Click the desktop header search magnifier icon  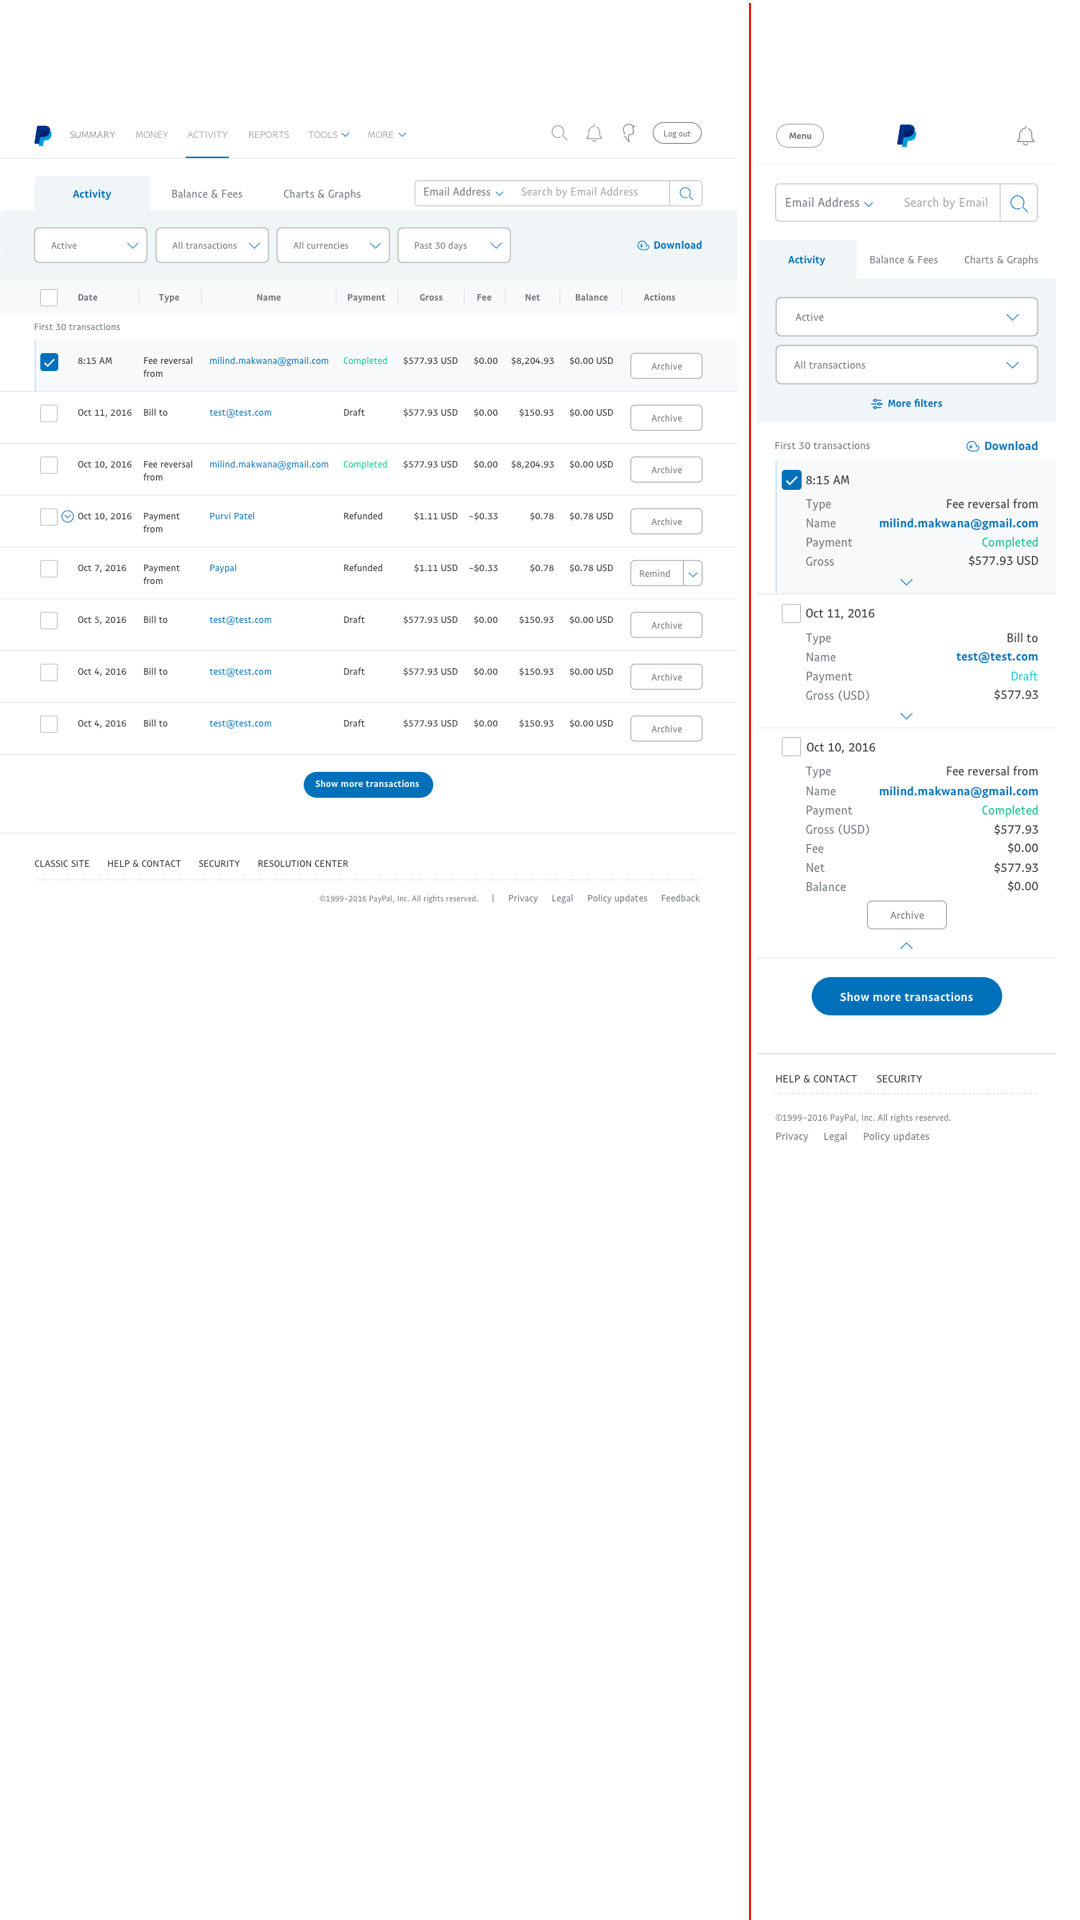(x=559, y=133)
